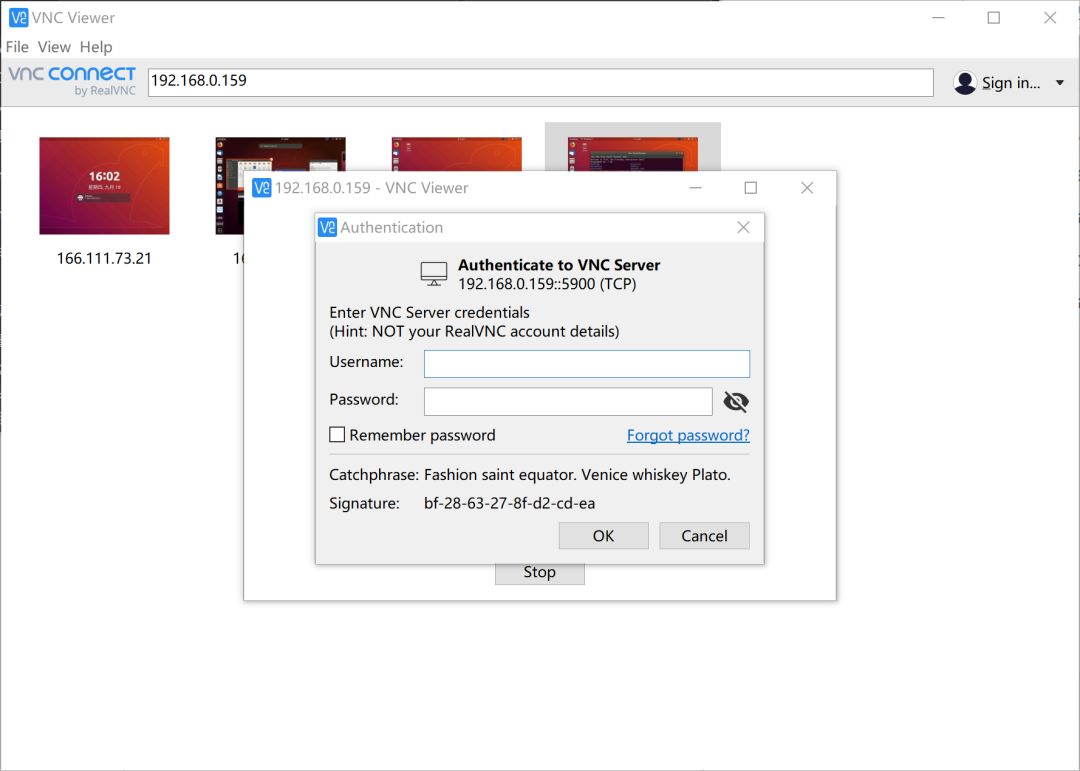Click the address bar showing 192.168.0.159
This screenshot has height=771, width=1080.
pos(541,82)
